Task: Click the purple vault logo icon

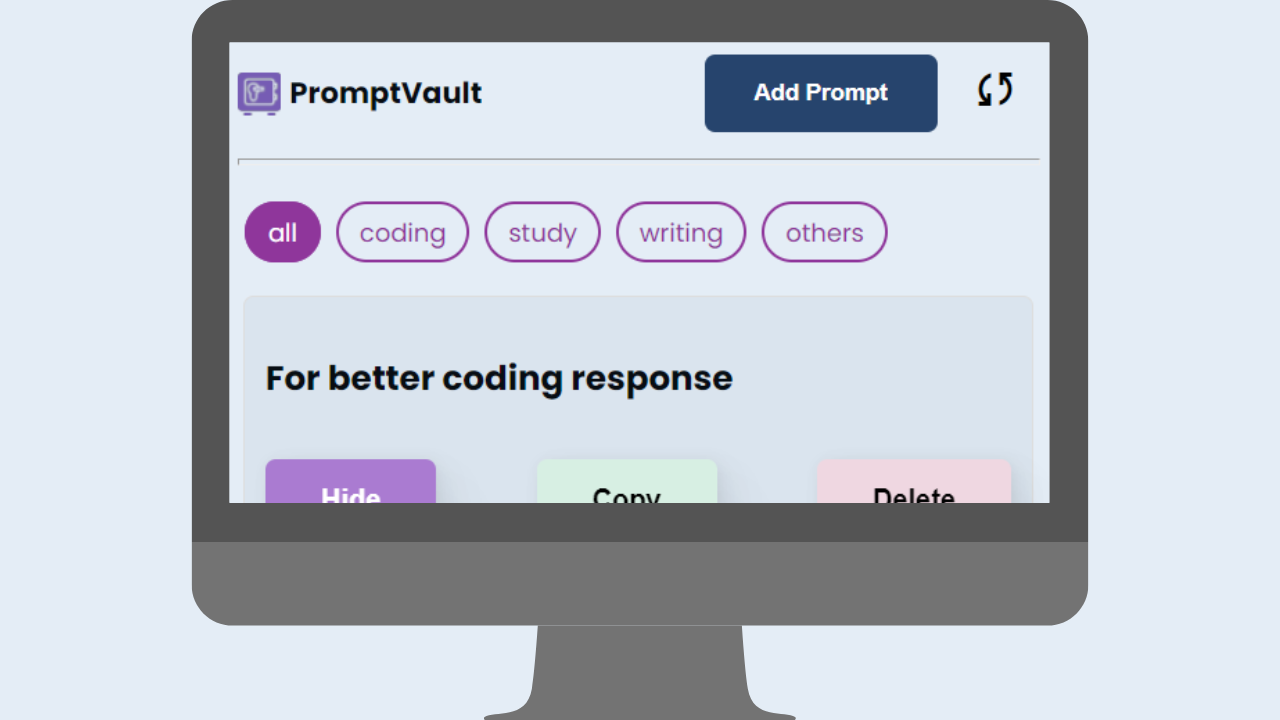Action: (259, 93)
